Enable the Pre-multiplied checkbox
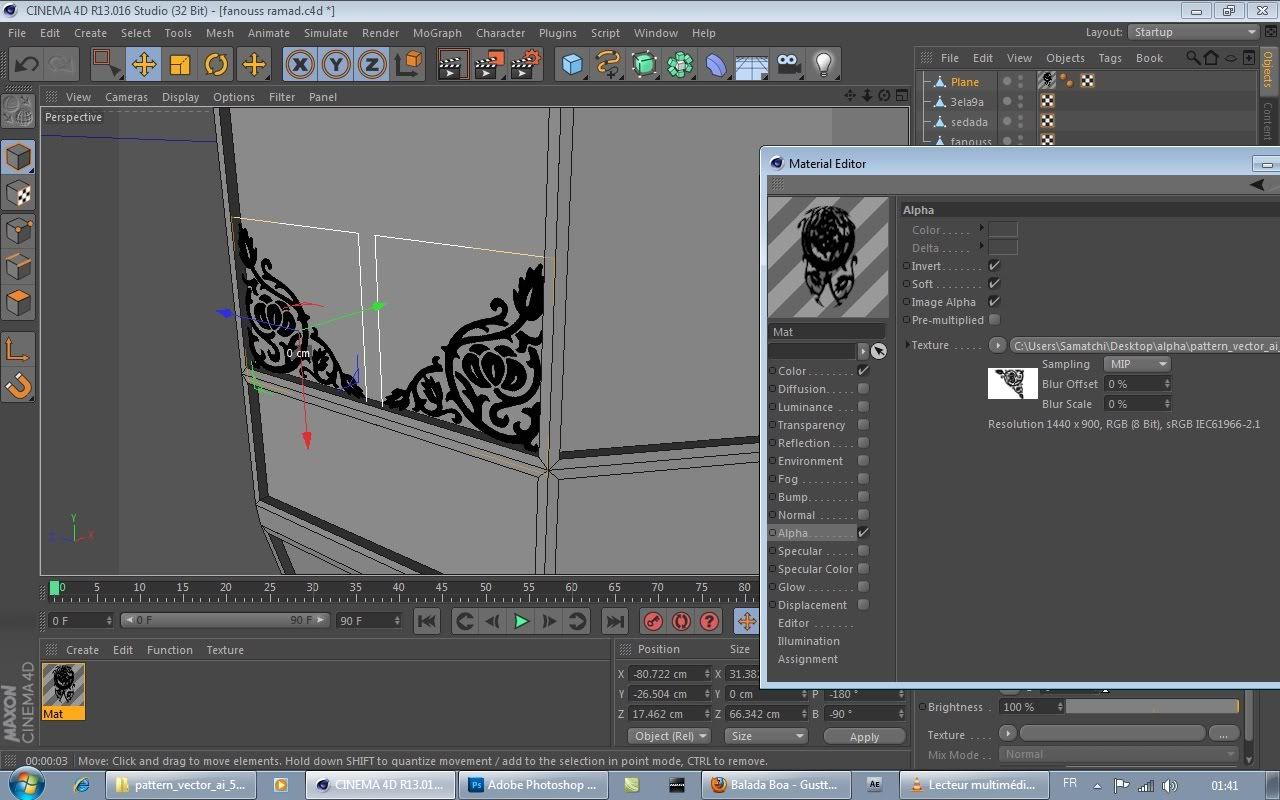 coord(994,320)
